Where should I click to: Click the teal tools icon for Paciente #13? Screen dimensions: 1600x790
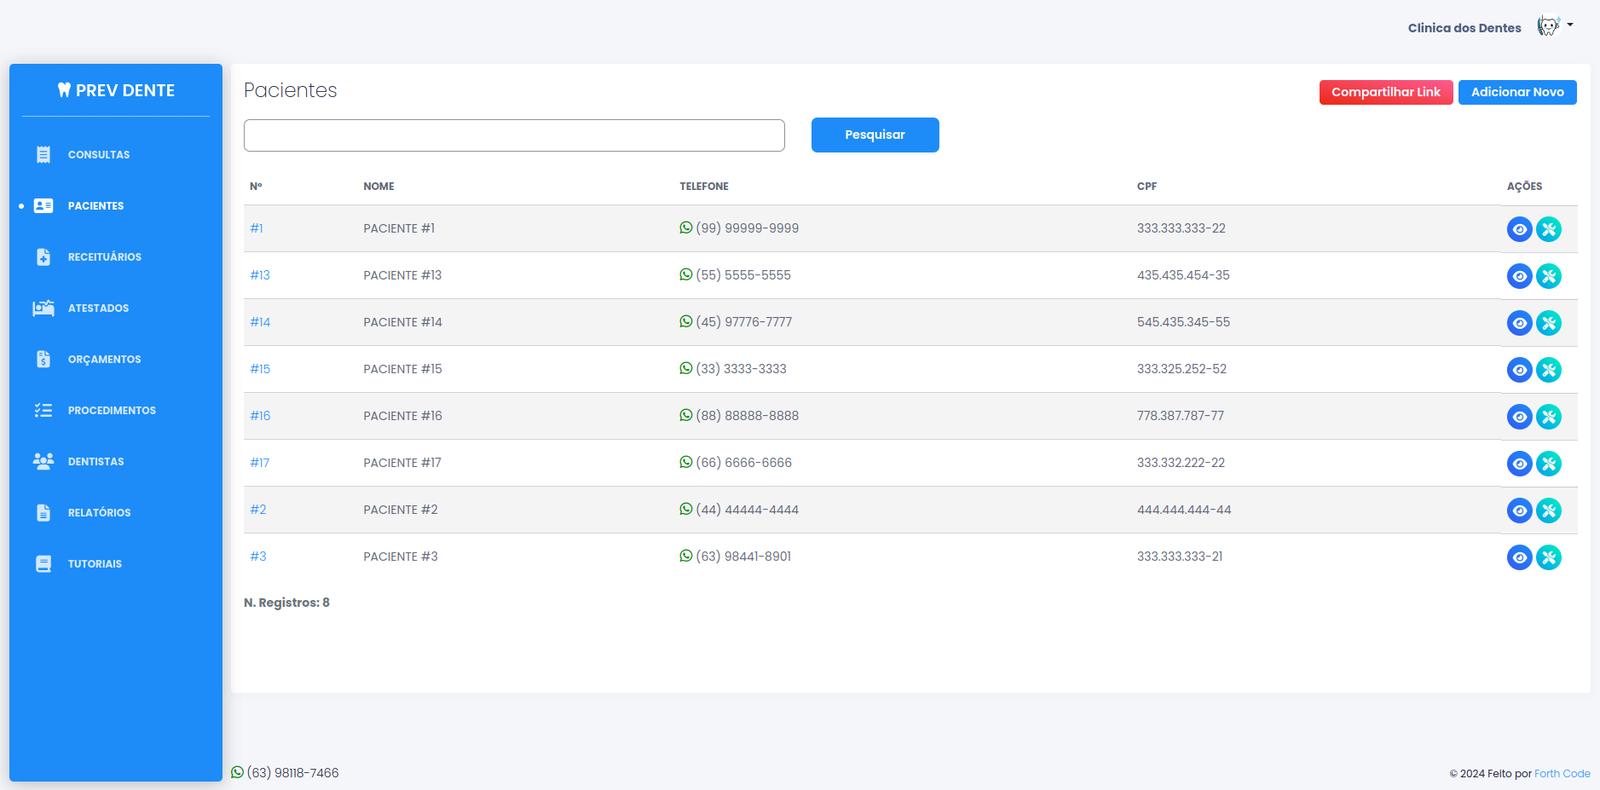1548,276
